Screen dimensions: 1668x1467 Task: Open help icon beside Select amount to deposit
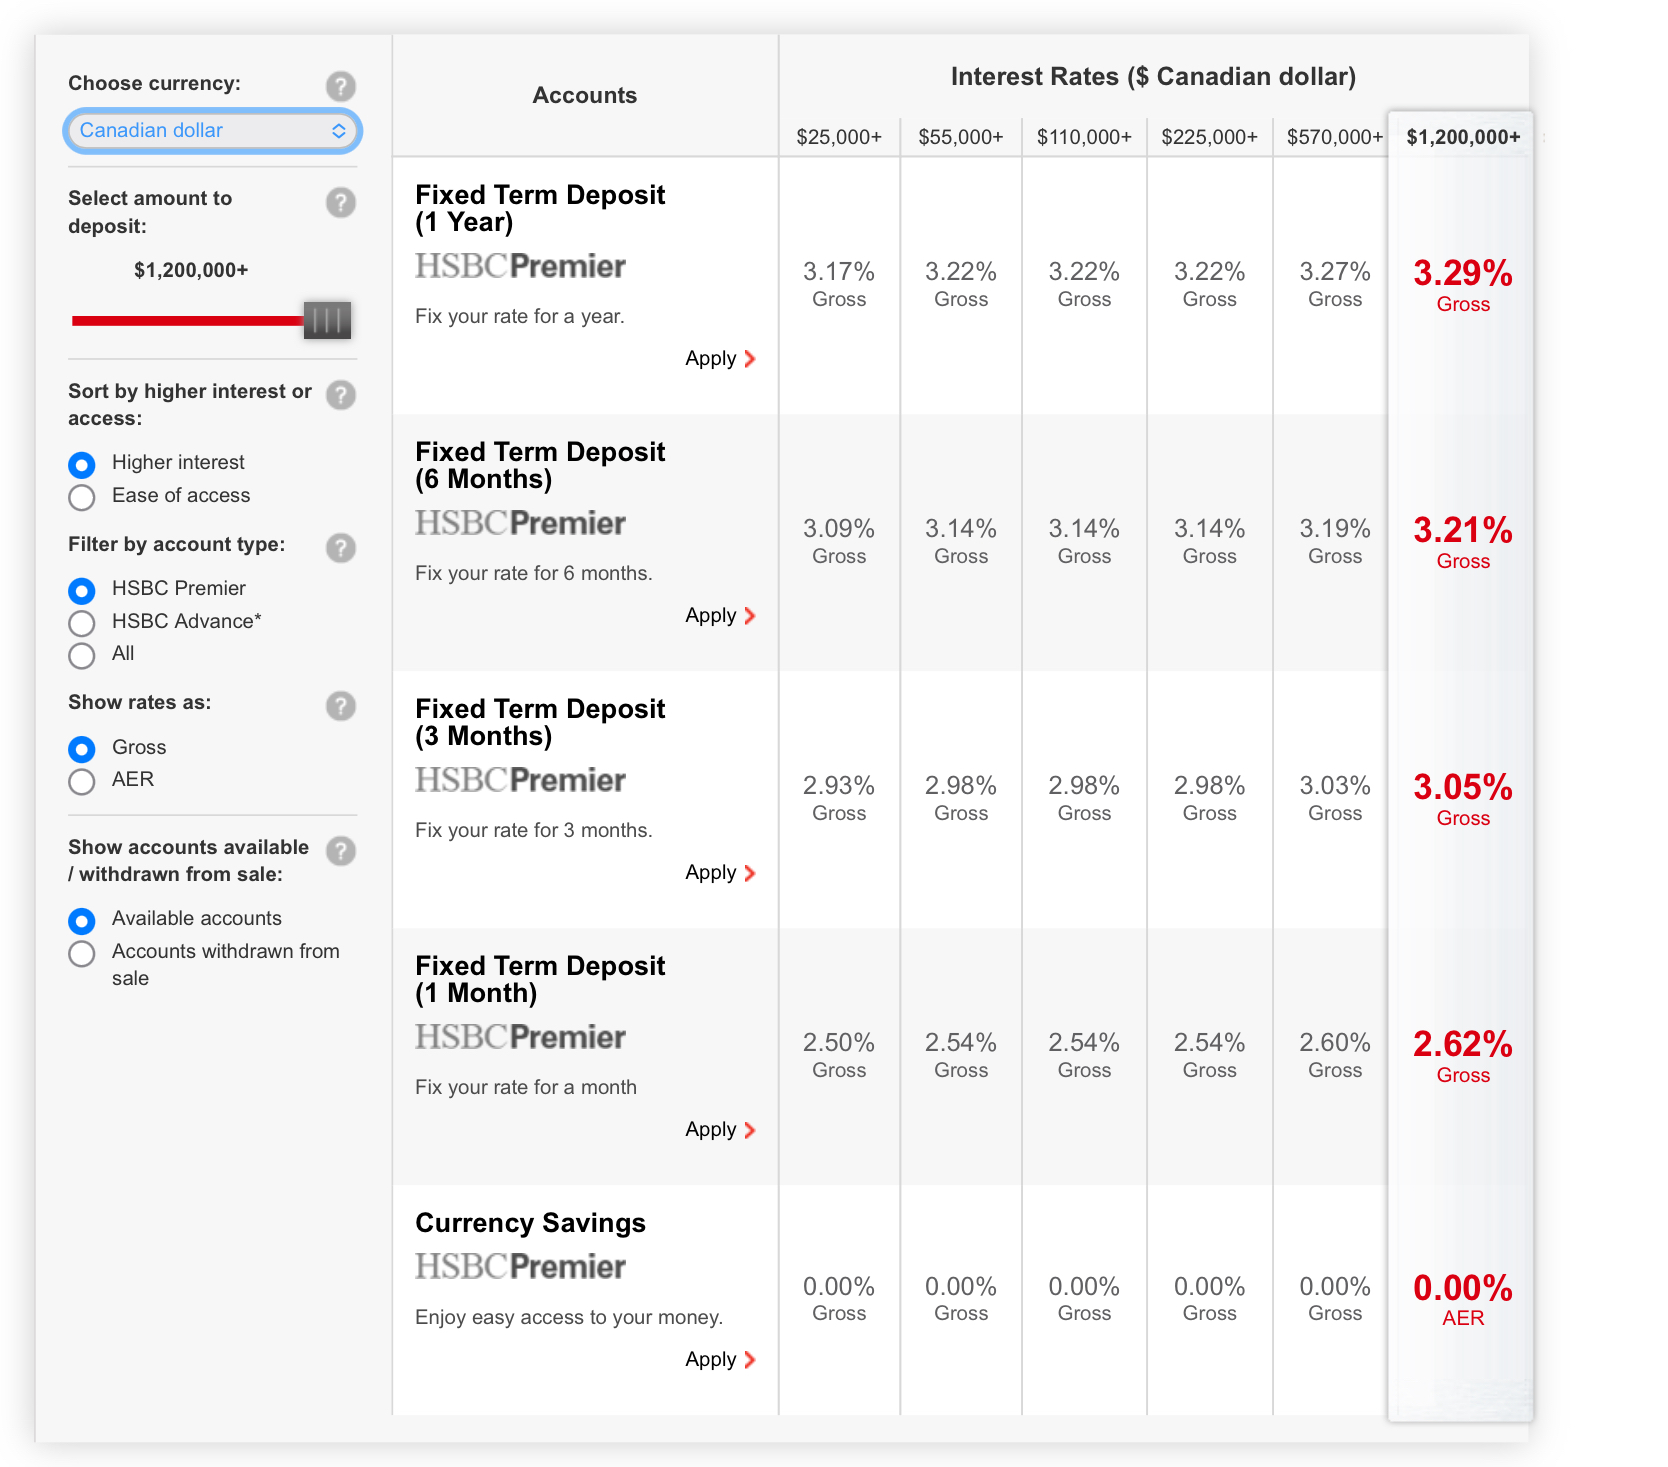click(341, 203)
